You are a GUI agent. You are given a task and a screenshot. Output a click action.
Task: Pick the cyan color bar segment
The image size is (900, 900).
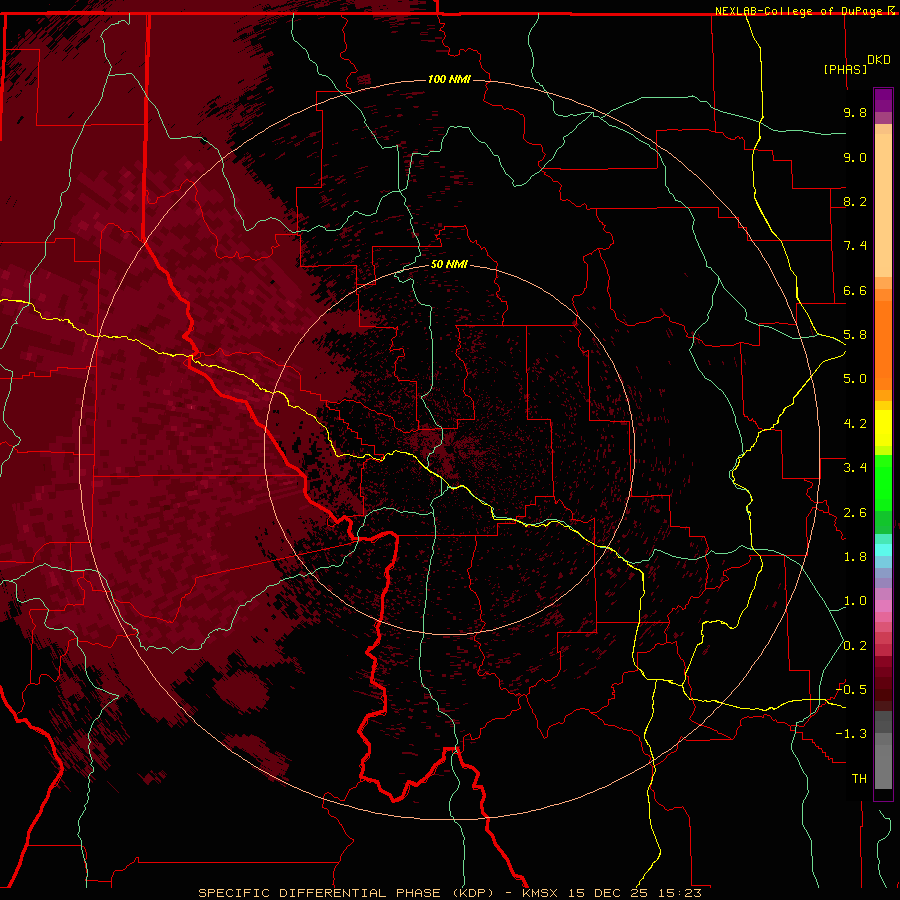pos(883,550)
